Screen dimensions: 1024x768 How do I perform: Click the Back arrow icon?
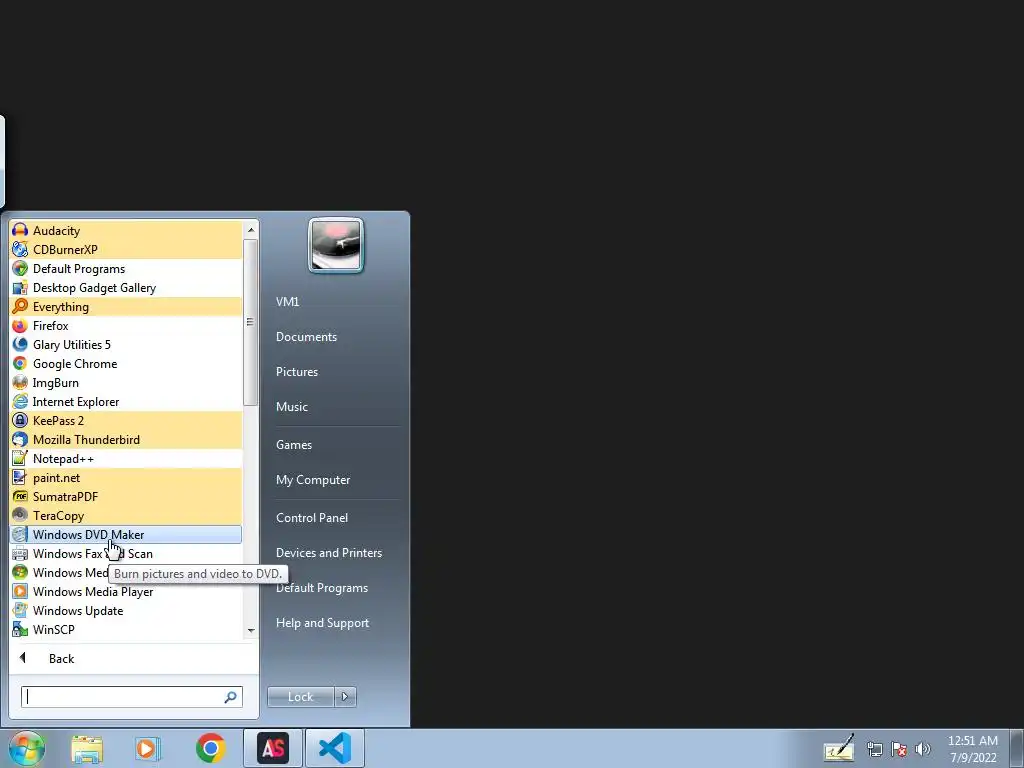(23, 658)
